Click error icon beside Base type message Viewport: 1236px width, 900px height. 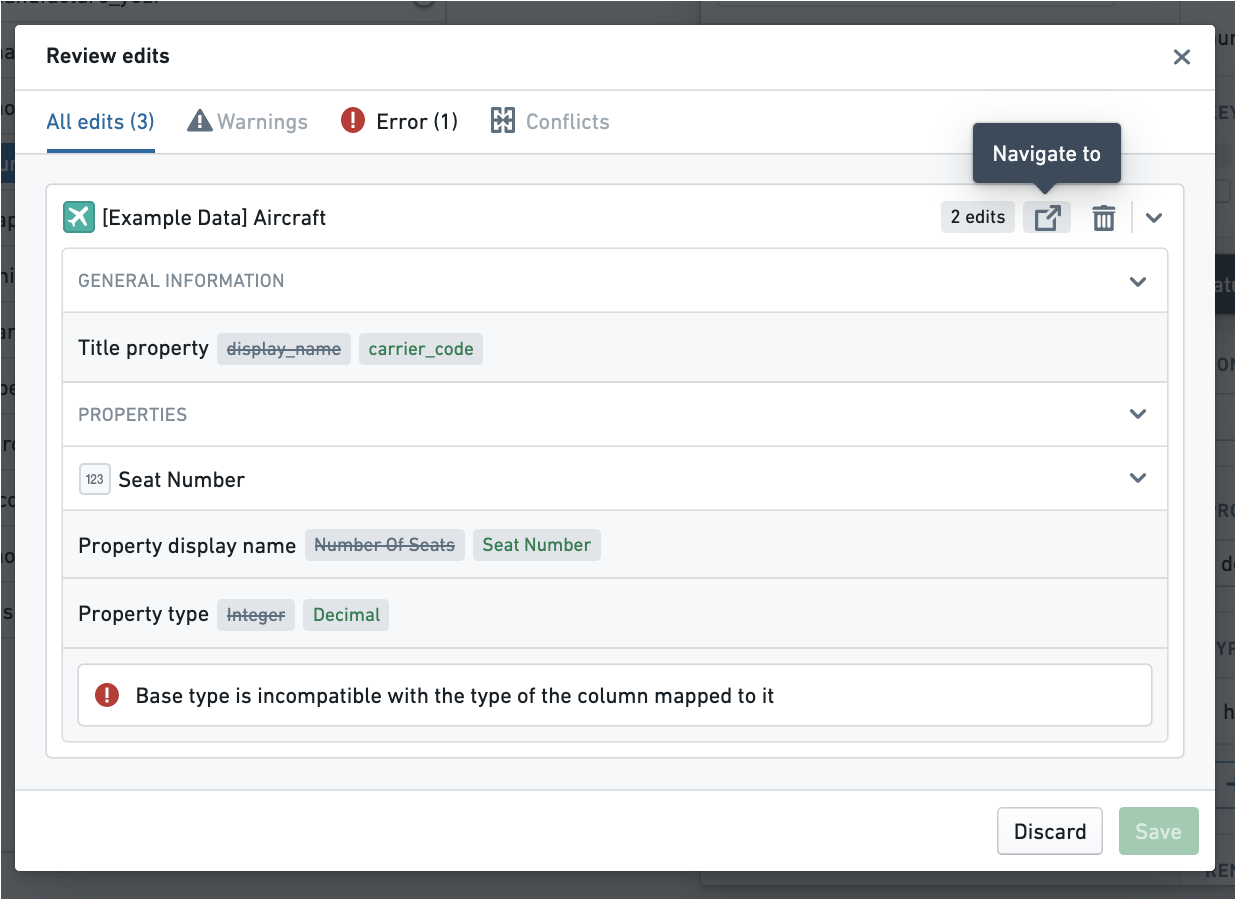(x=107, y=695)
